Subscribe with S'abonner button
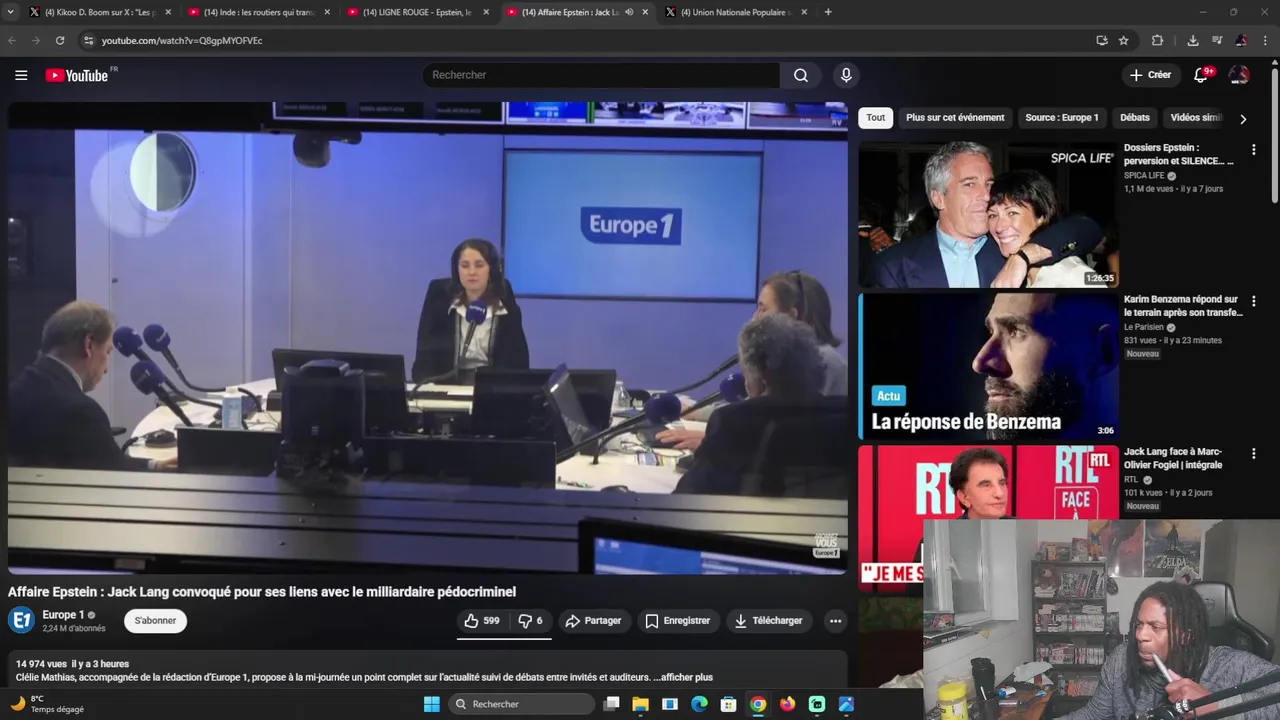 click(155, 621)
